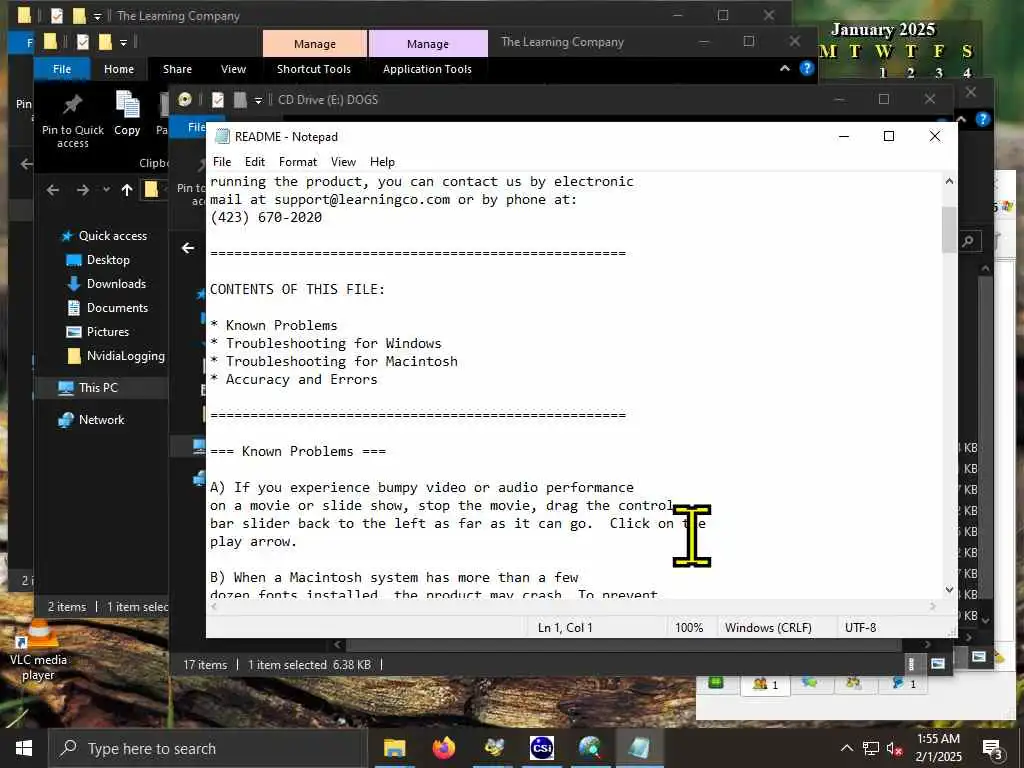Go up one folder level arrow
This screenshot has width=1024, height=768.
(127, 190)
